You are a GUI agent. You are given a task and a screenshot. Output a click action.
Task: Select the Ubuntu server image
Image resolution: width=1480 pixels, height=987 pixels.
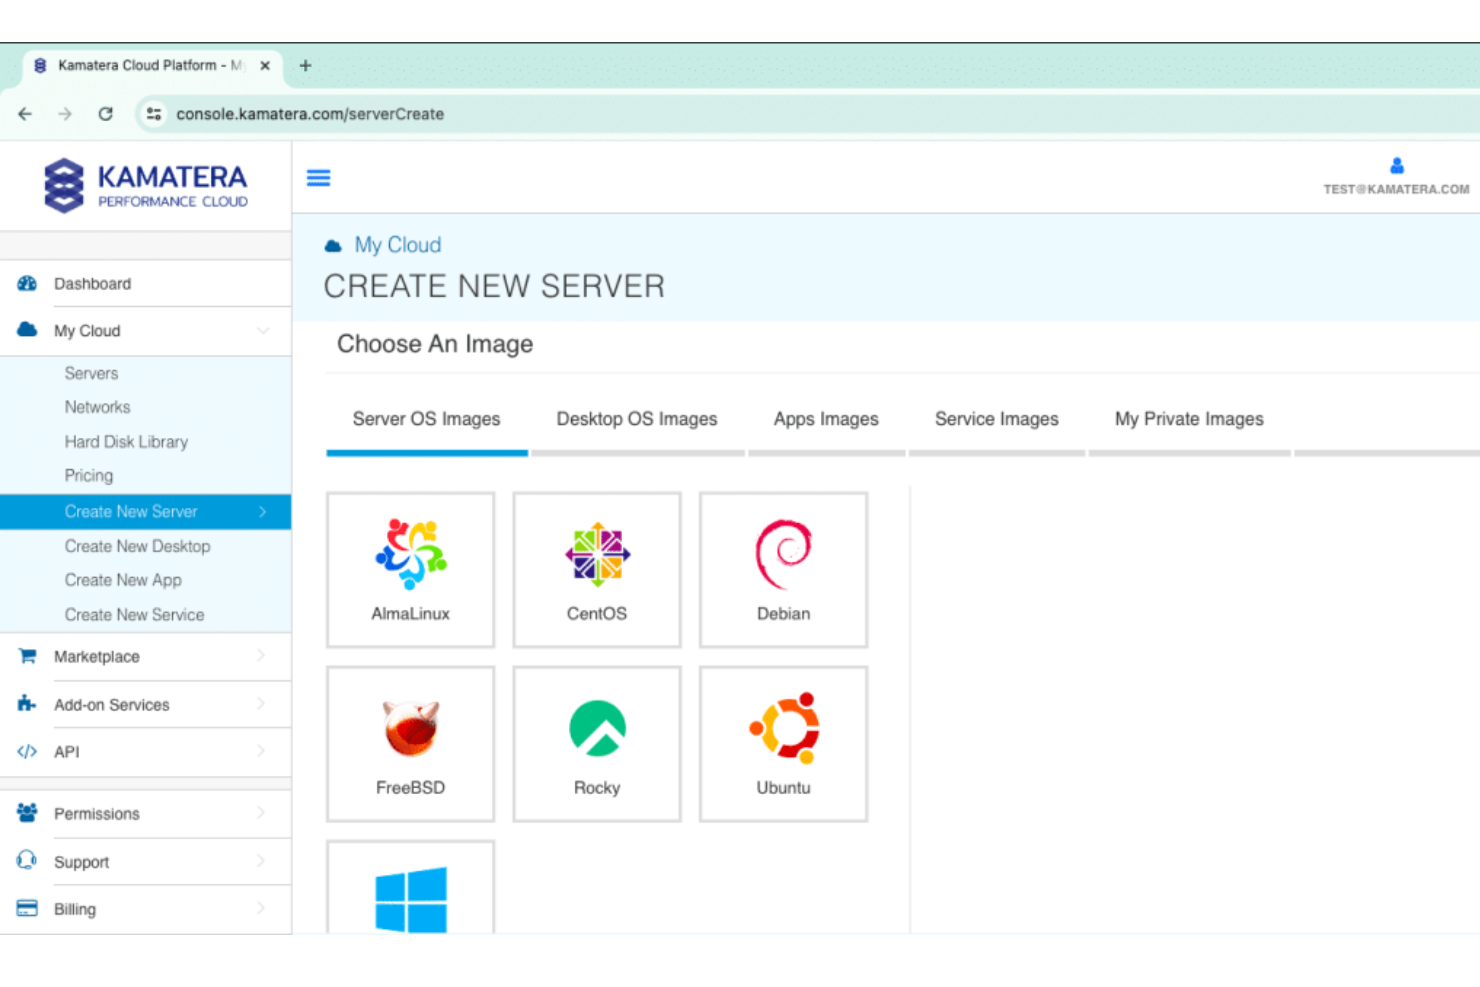click(783, 743)
